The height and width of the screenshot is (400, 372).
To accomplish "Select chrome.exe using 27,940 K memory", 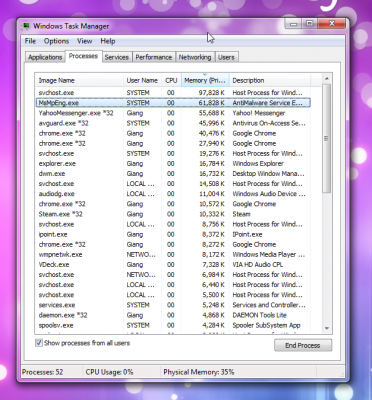I will click(173, 143).
